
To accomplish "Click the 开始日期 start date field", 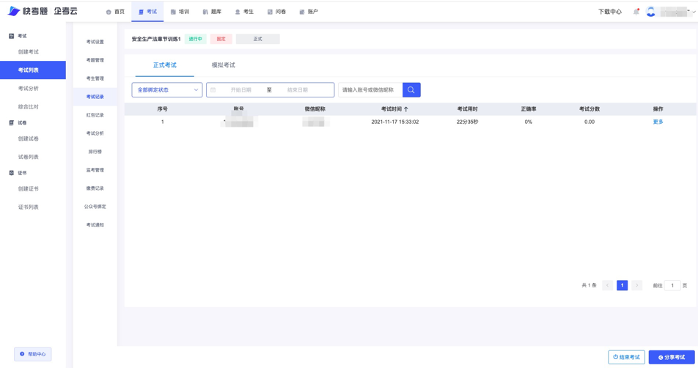I will point(241,90).
